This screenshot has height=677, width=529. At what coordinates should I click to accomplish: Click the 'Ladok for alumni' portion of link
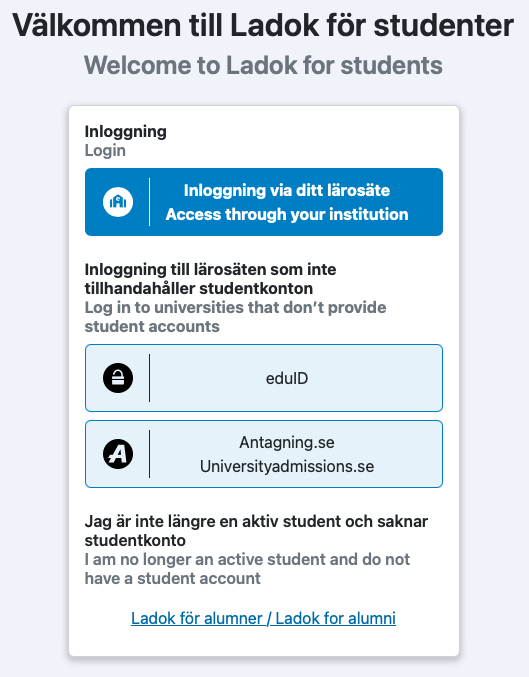pyautogui.click(x=336, y=618)
